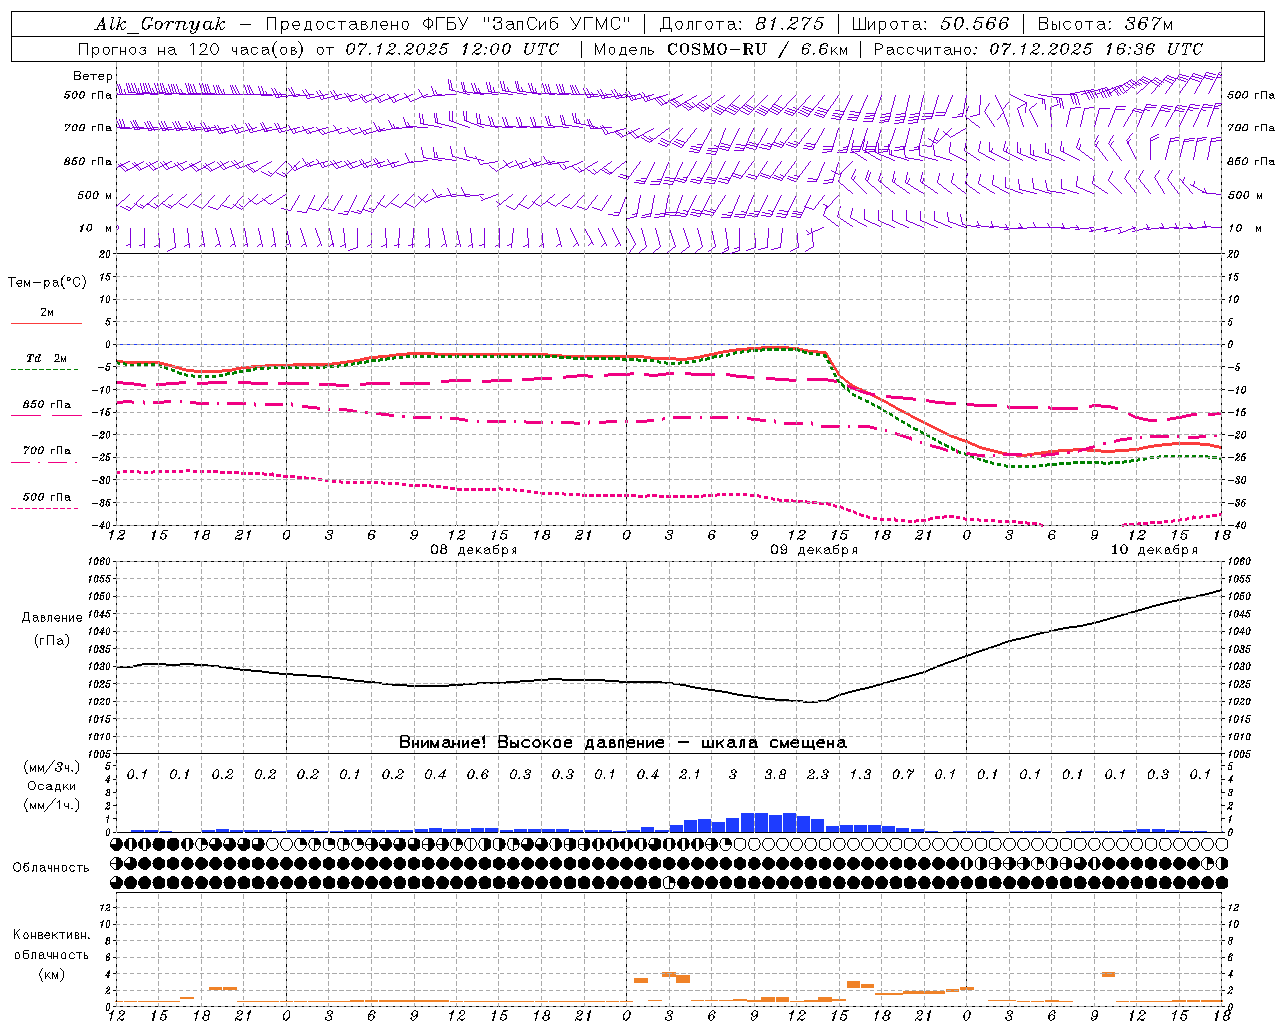Click the Давление axis label
The height and width of the screenshot is (1024, 1280).
(x=51, y=618)
